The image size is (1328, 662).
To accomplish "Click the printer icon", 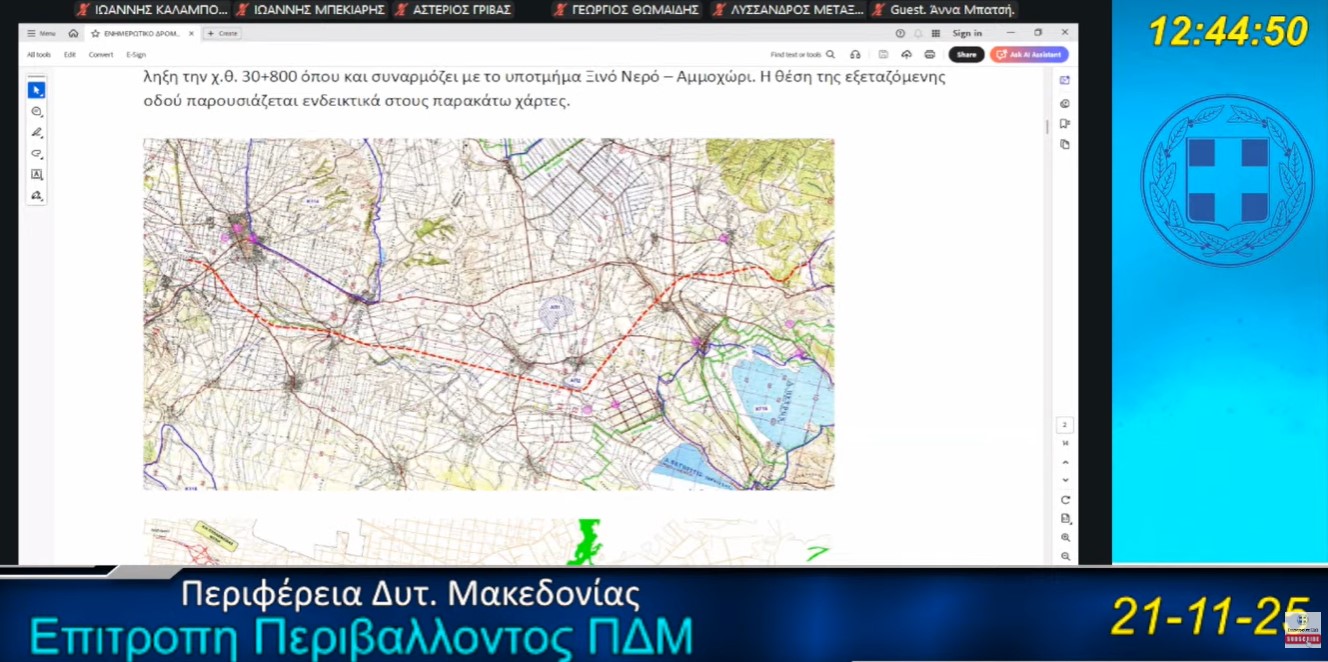I will point(930,54).
